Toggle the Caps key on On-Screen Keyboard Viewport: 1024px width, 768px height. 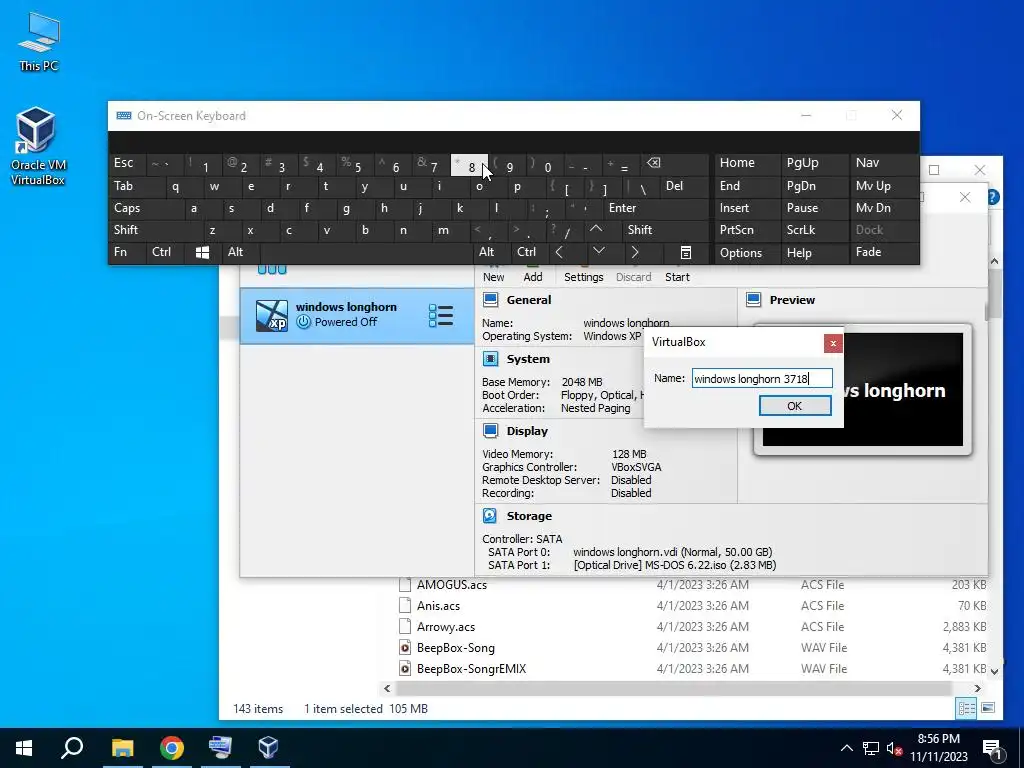tap(147, 208)
